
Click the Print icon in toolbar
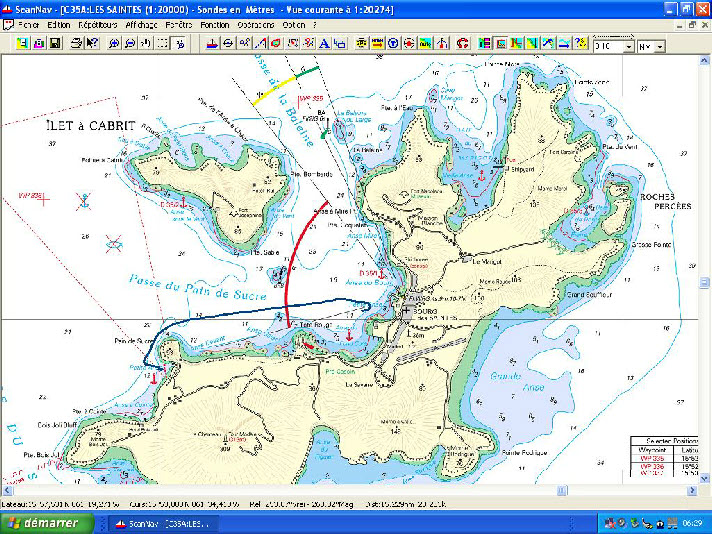tap(73, 44)
